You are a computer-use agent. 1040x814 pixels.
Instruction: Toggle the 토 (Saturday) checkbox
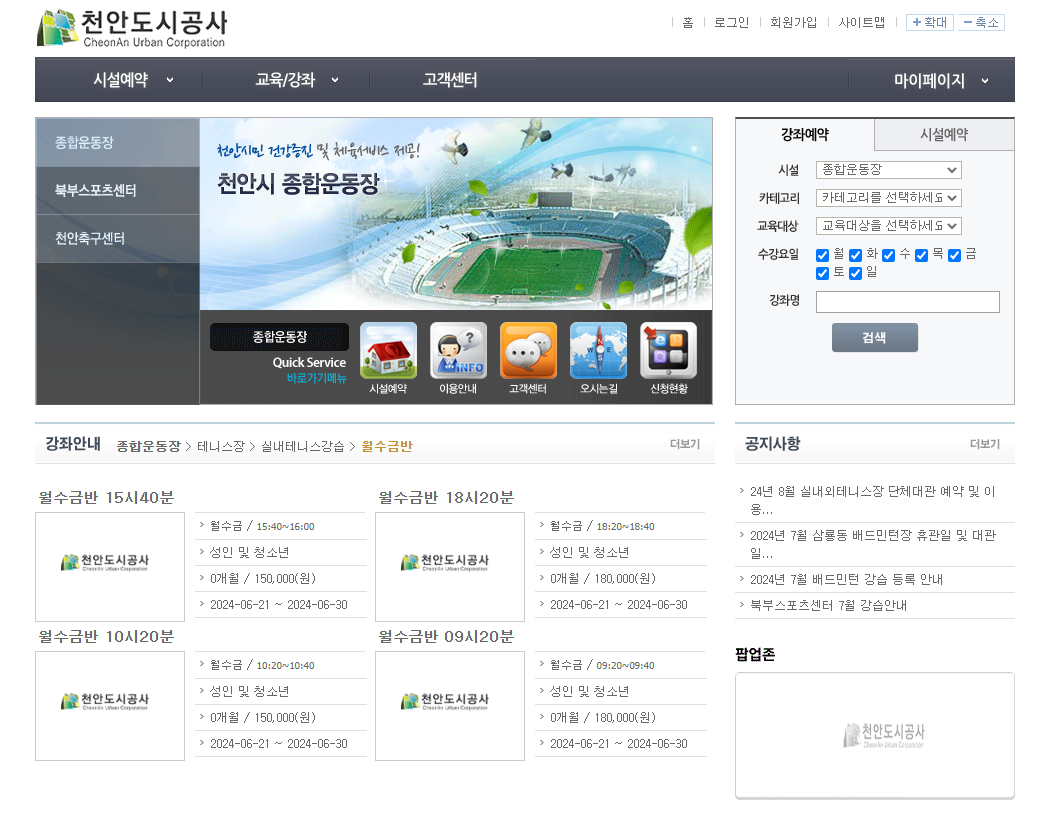[822, 273]
